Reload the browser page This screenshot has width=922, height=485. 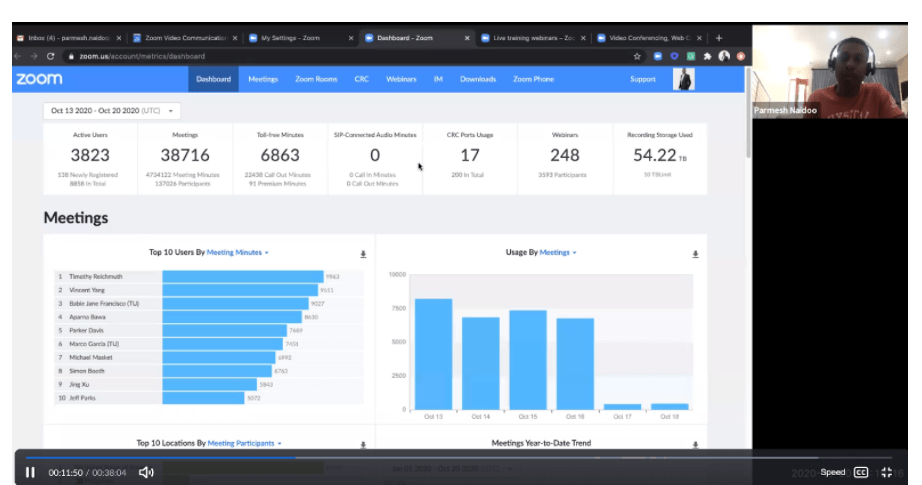[x=50, y=56]
